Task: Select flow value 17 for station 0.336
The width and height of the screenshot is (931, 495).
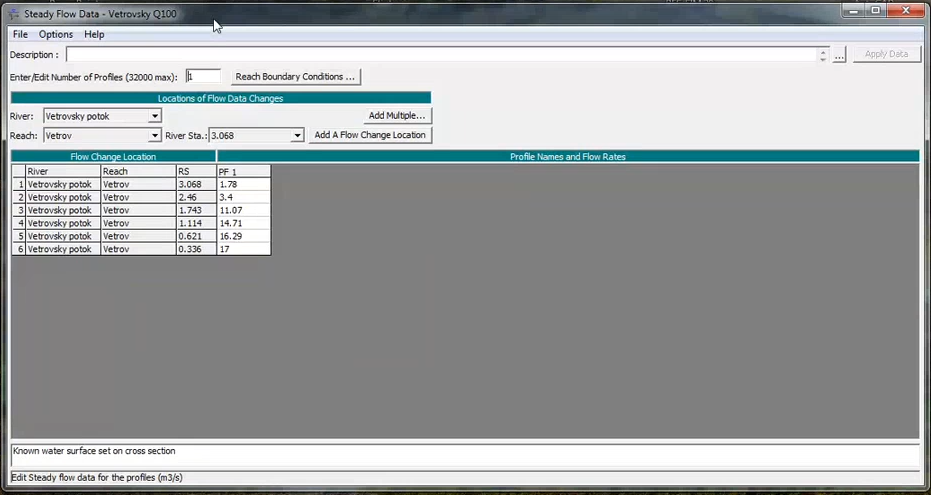Action: coord(243,249)
